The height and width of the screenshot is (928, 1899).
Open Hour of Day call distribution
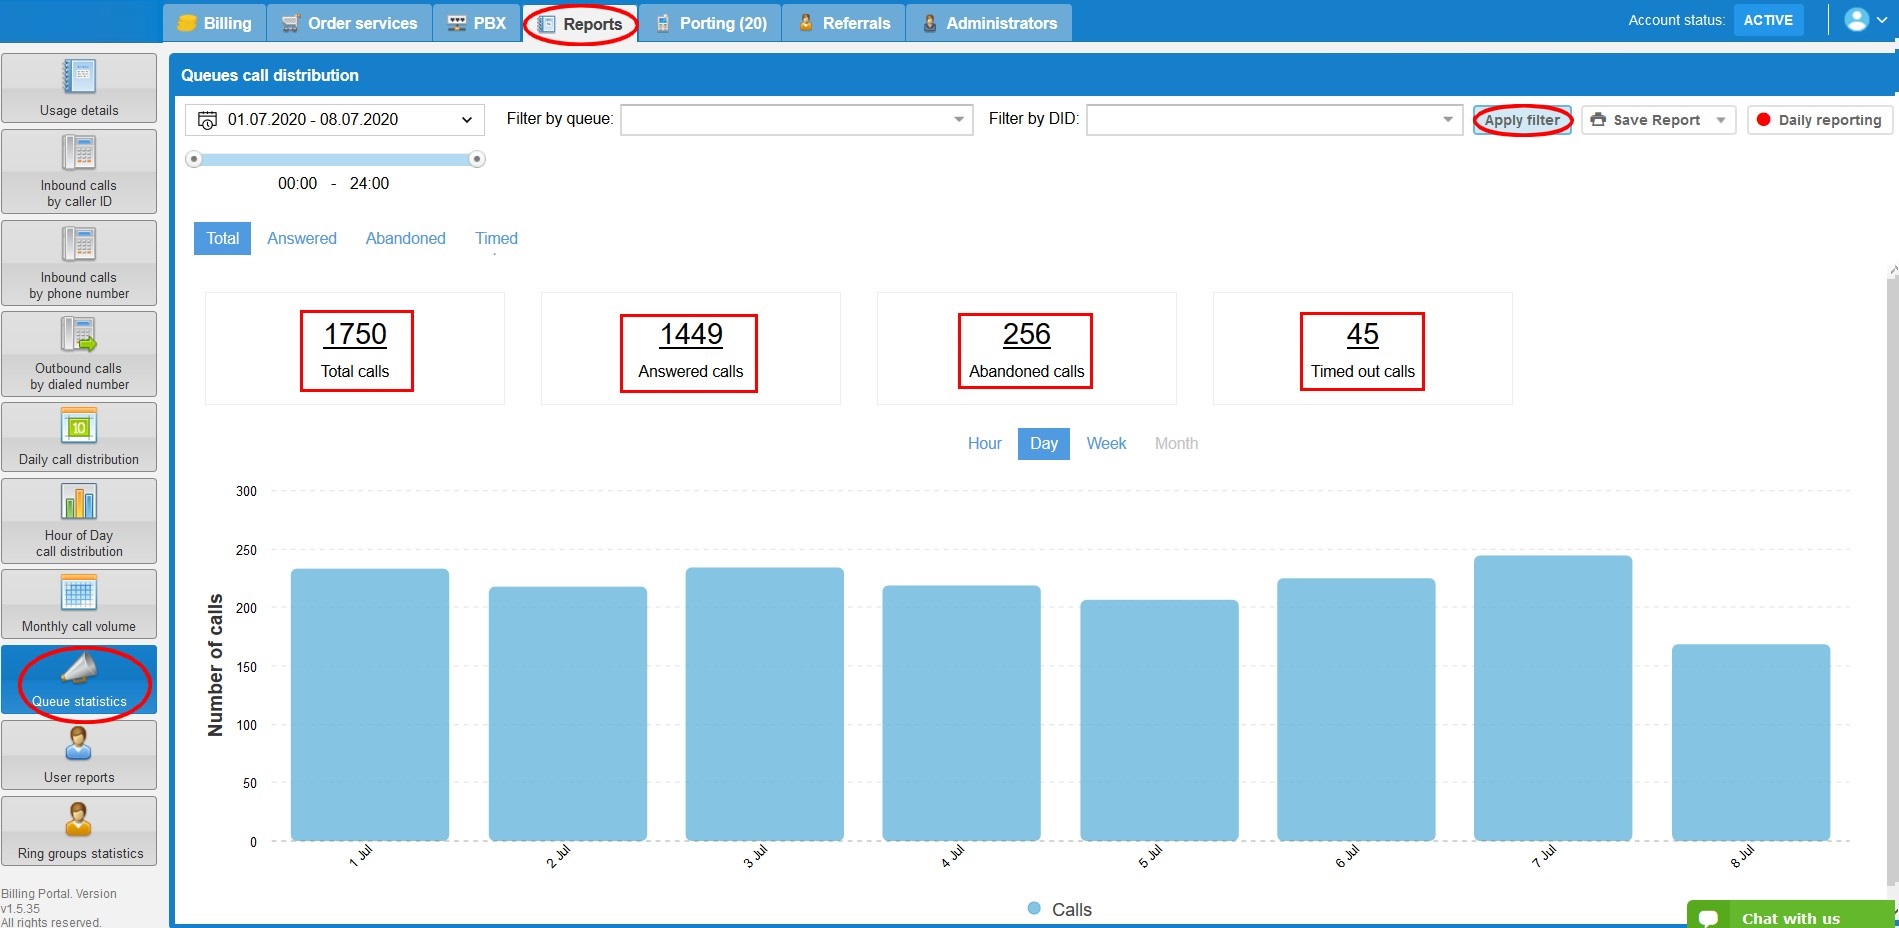pos(79,520)
